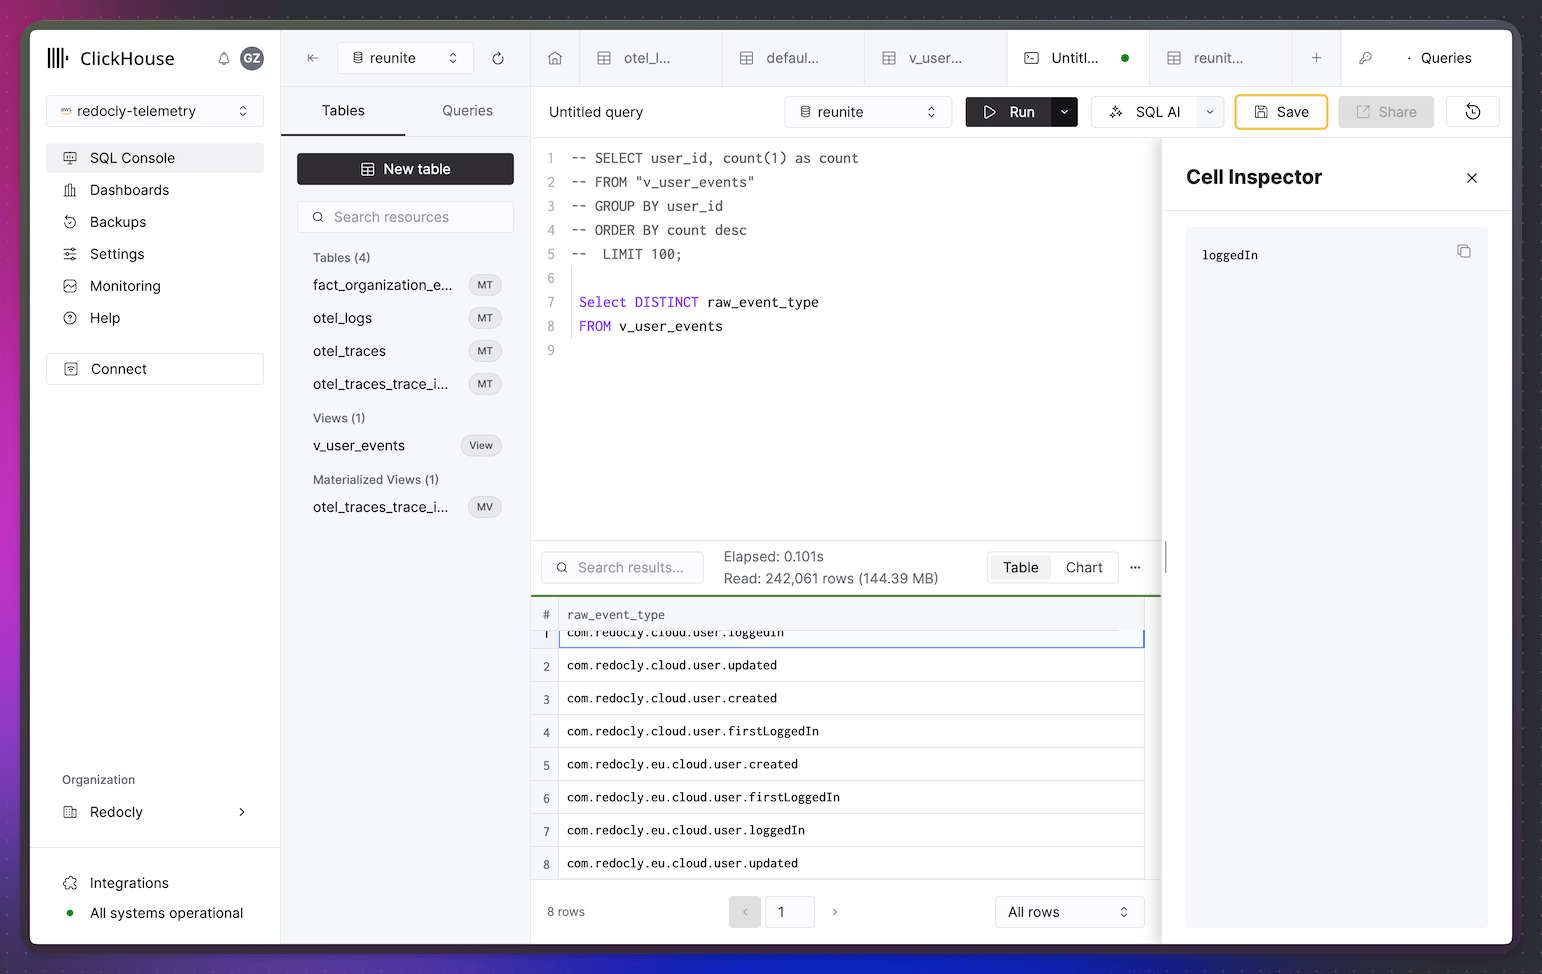The image size is (1542, 974).
Task: Click the Share button
Action: pyautogui.click(x=1386, y=112)
